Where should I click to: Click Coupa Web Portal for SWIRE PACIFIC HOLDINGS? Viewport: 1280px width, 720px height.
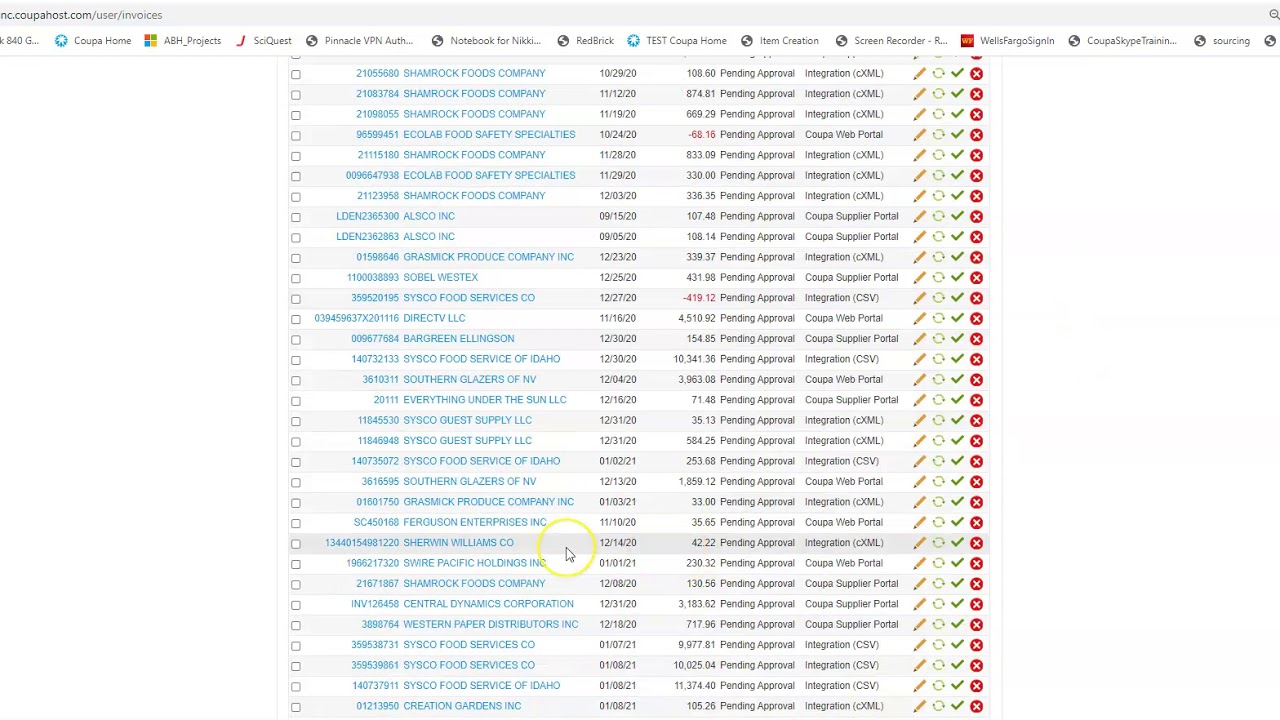pyautogui.click(x=844, y=563)
